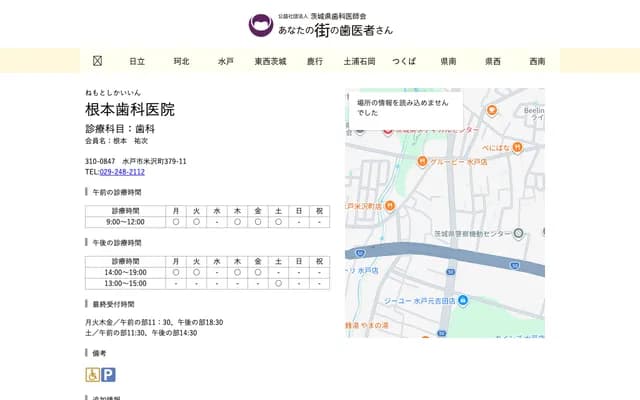The image size is (640, 400).
Task: Click the address 水戸市米沢町379-11 text
Action: pyautogui.click(x=154, y=161)
